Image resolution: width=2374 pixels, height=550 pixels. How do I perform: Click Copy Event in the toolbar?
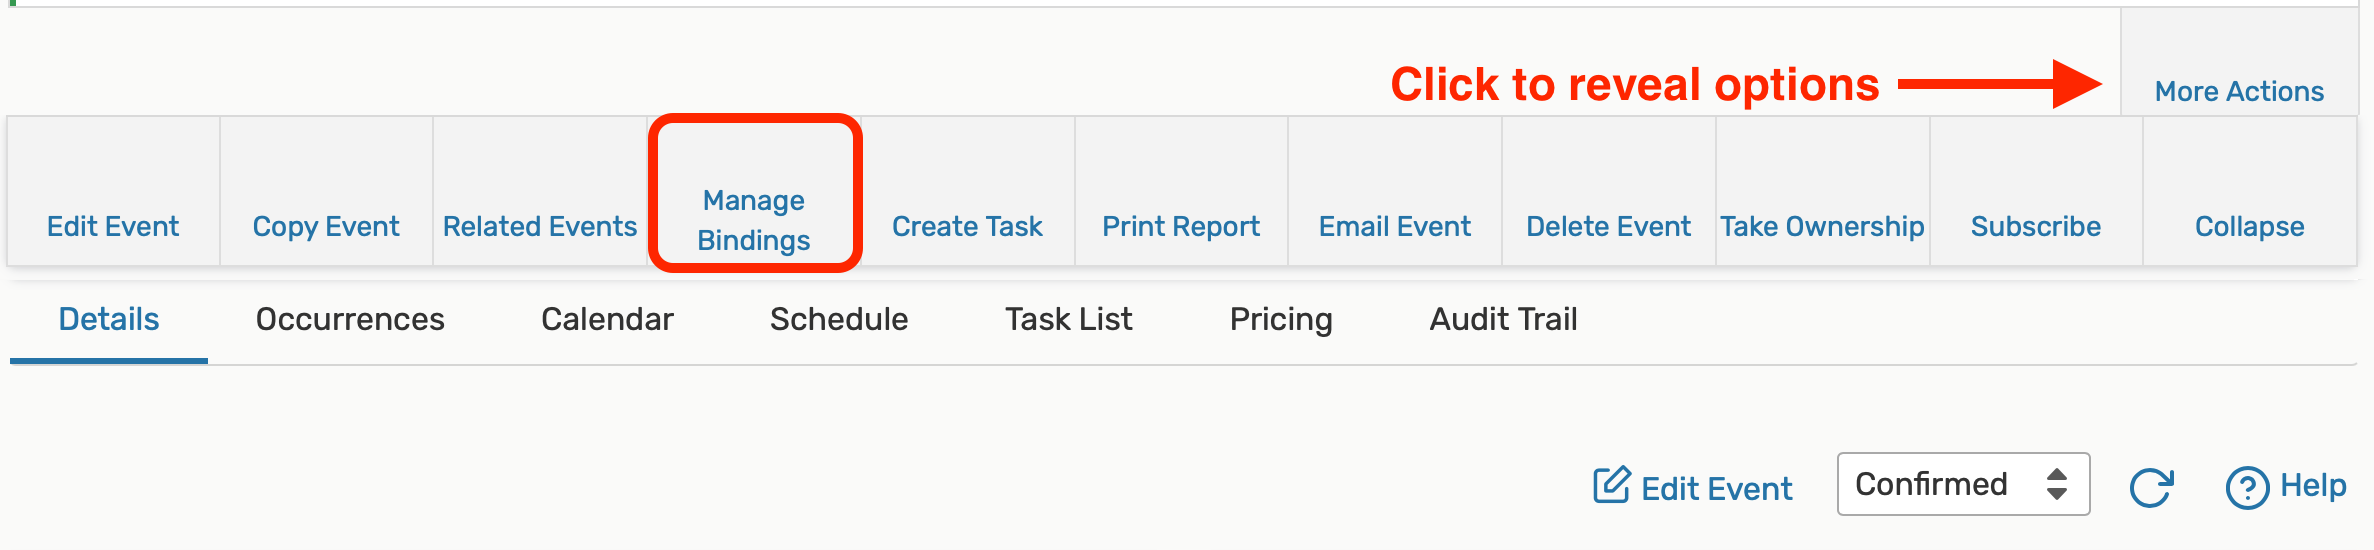326,226
